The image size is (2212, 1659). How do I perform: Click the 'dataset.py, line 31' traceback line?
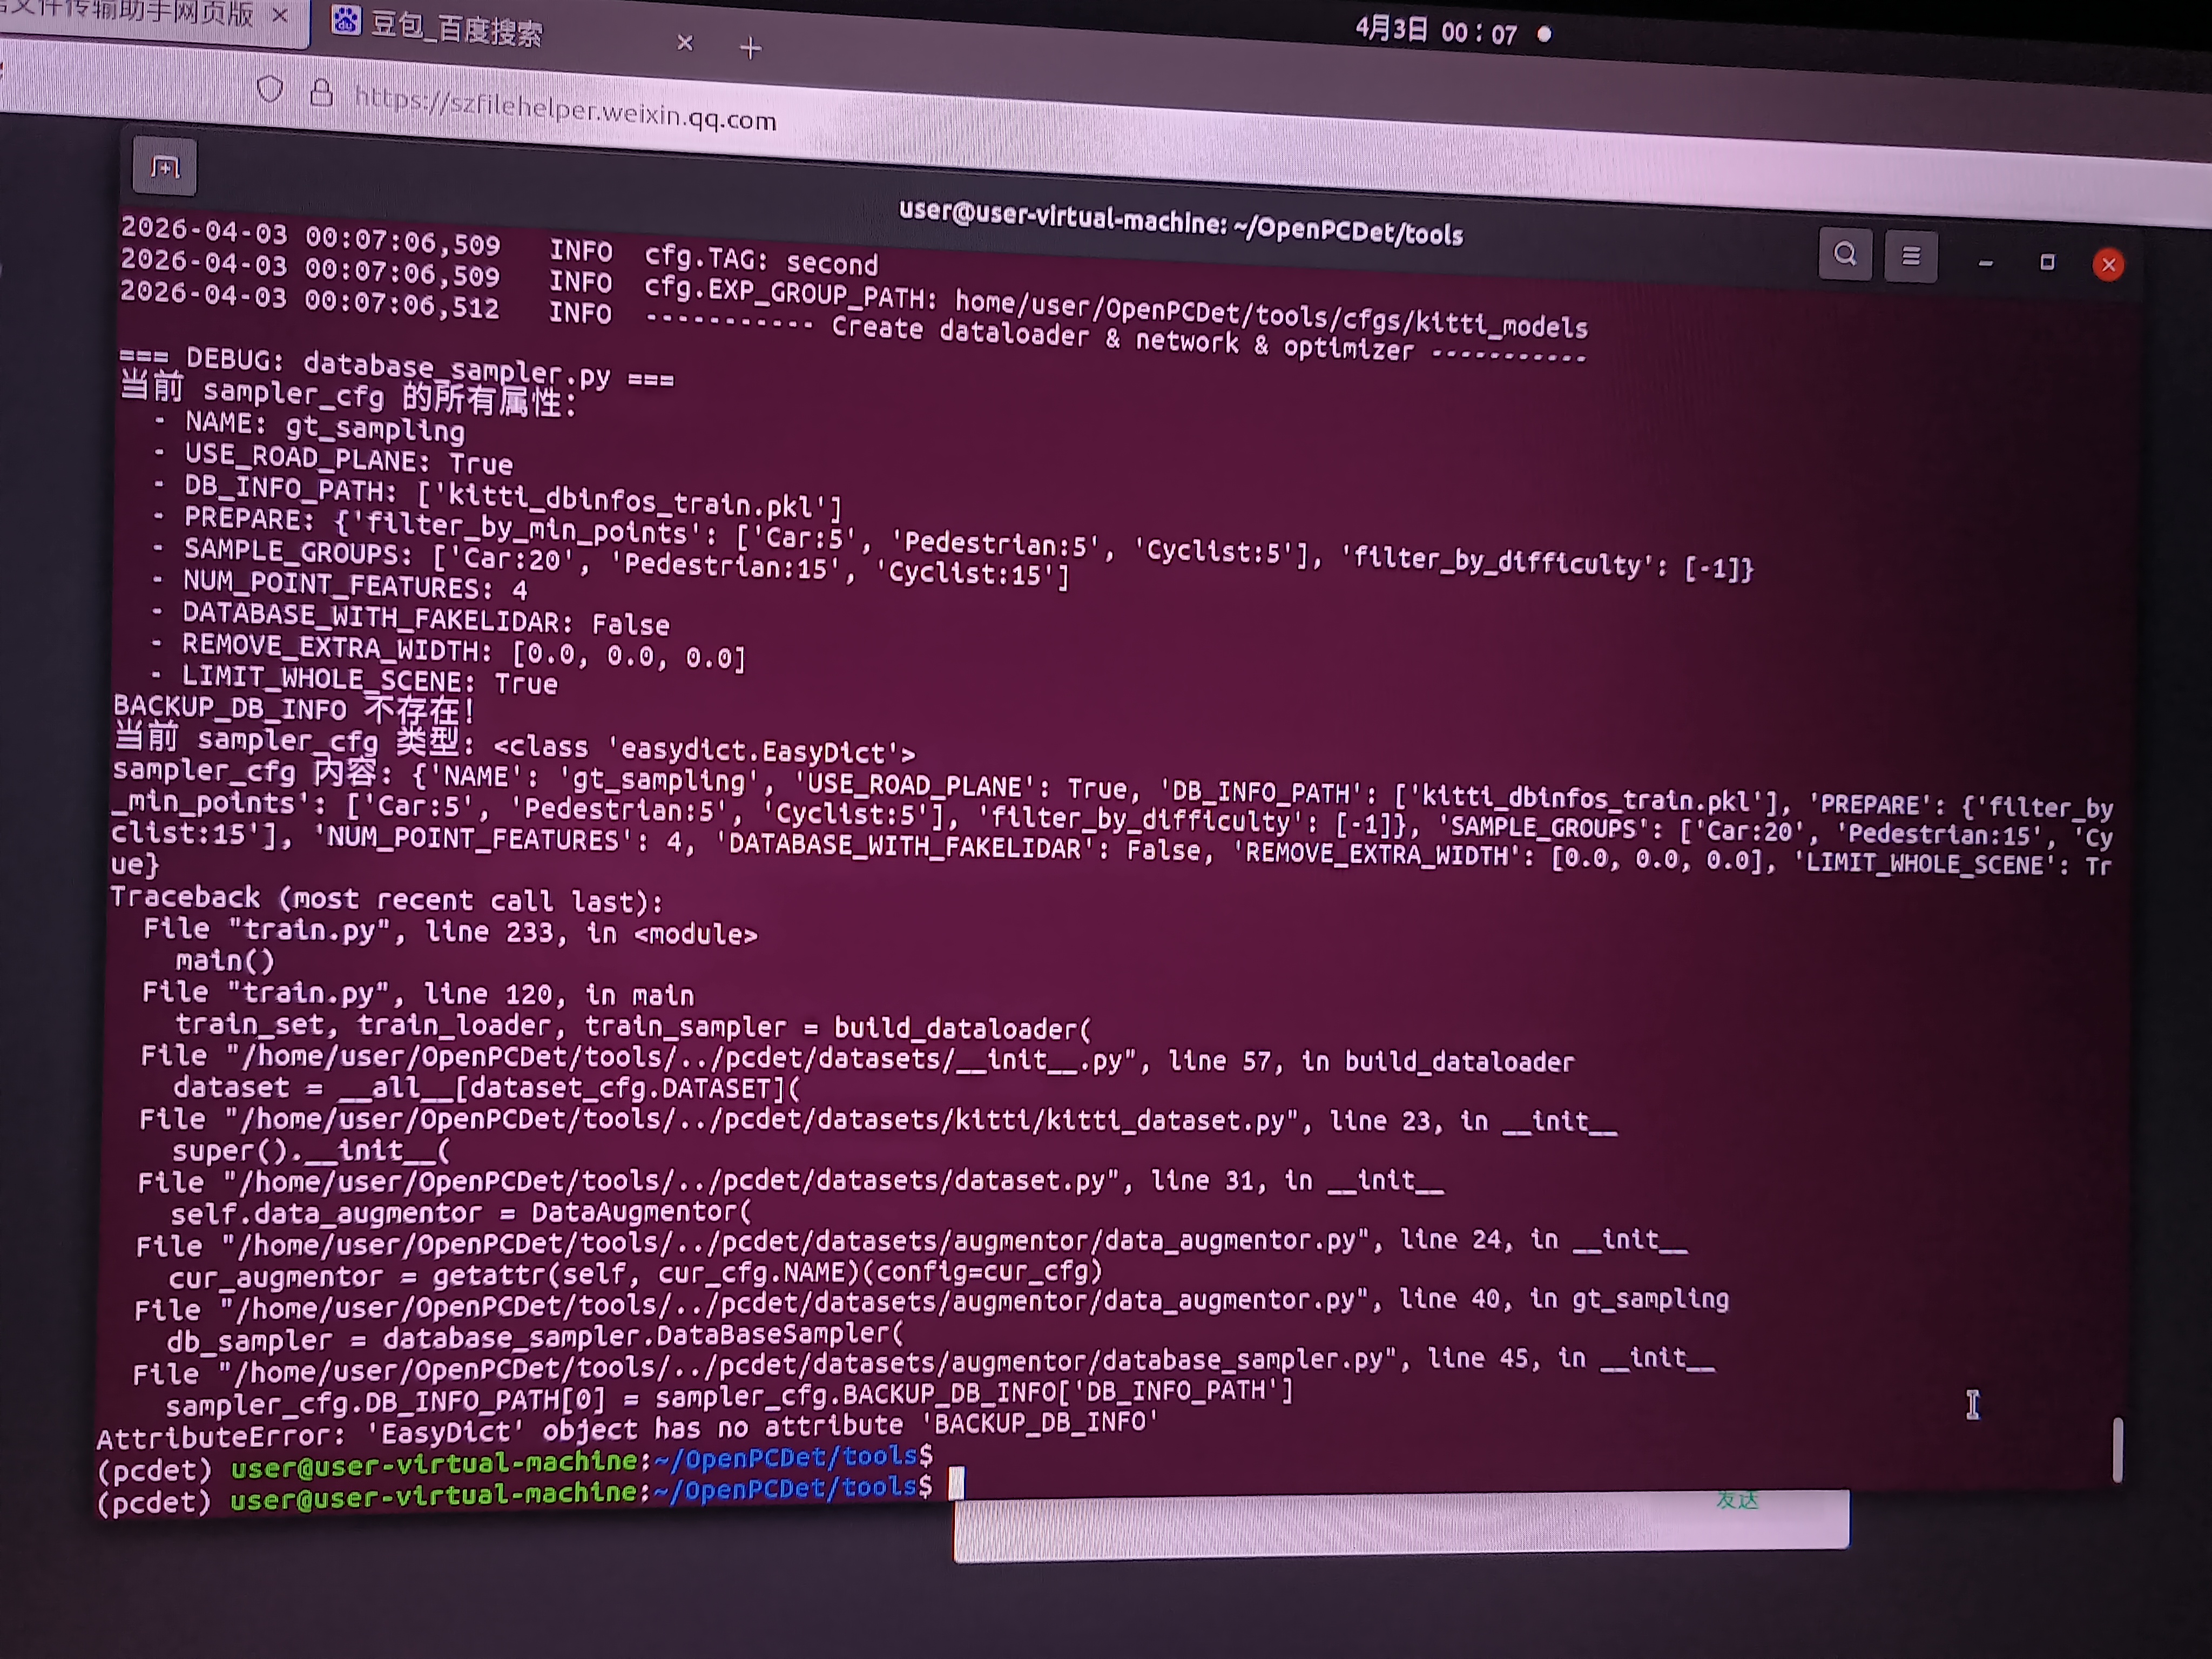click(790, 1182)
